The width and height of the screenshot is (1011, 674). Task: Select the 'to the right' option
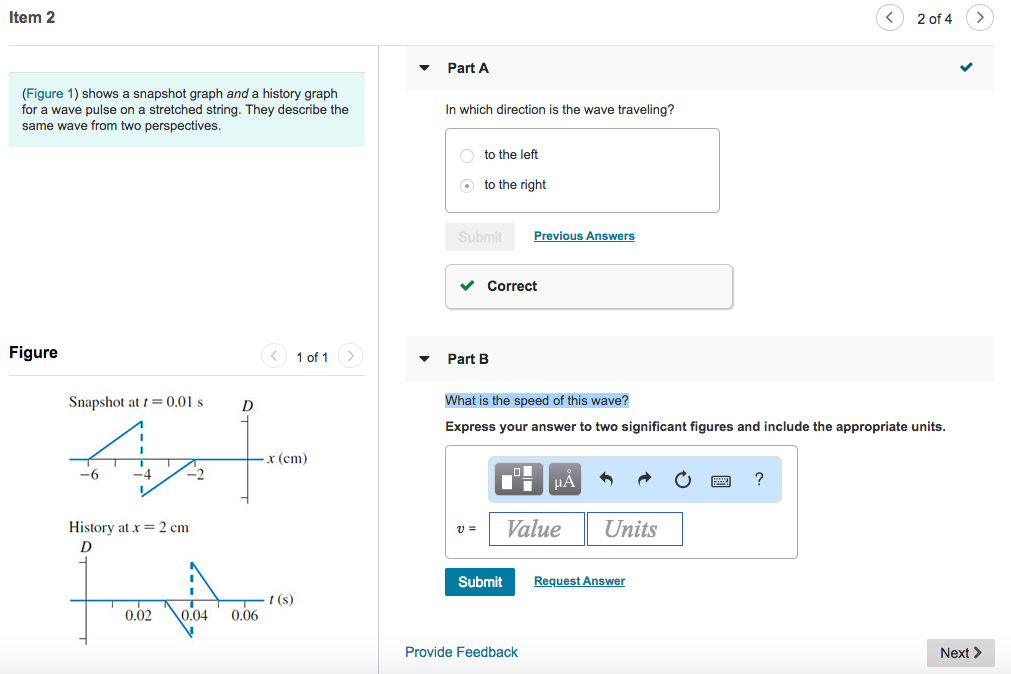[467, 186]
